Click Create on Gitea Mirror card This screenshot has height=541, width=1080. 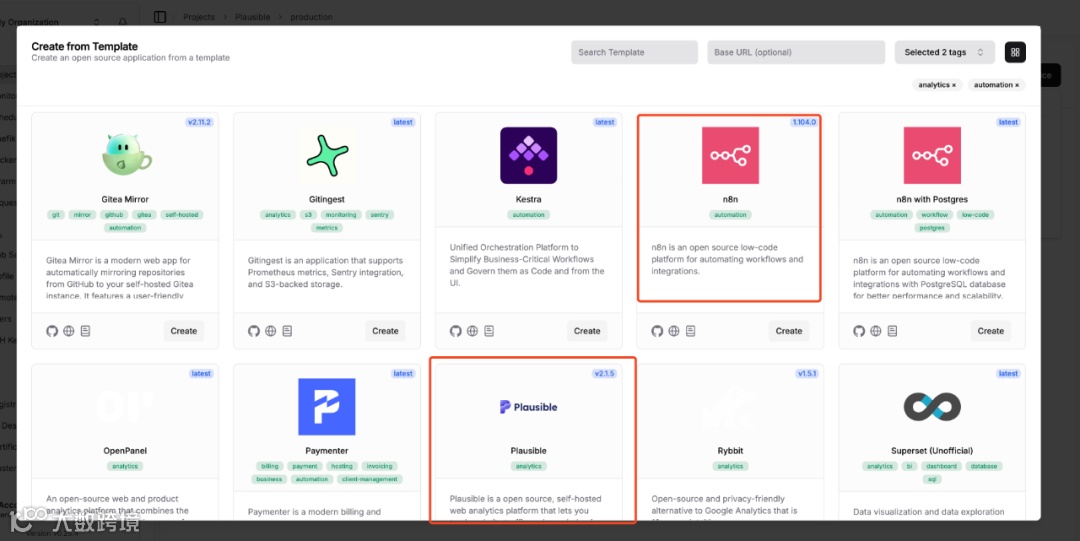pyautogui.click(x=184, y=331)
